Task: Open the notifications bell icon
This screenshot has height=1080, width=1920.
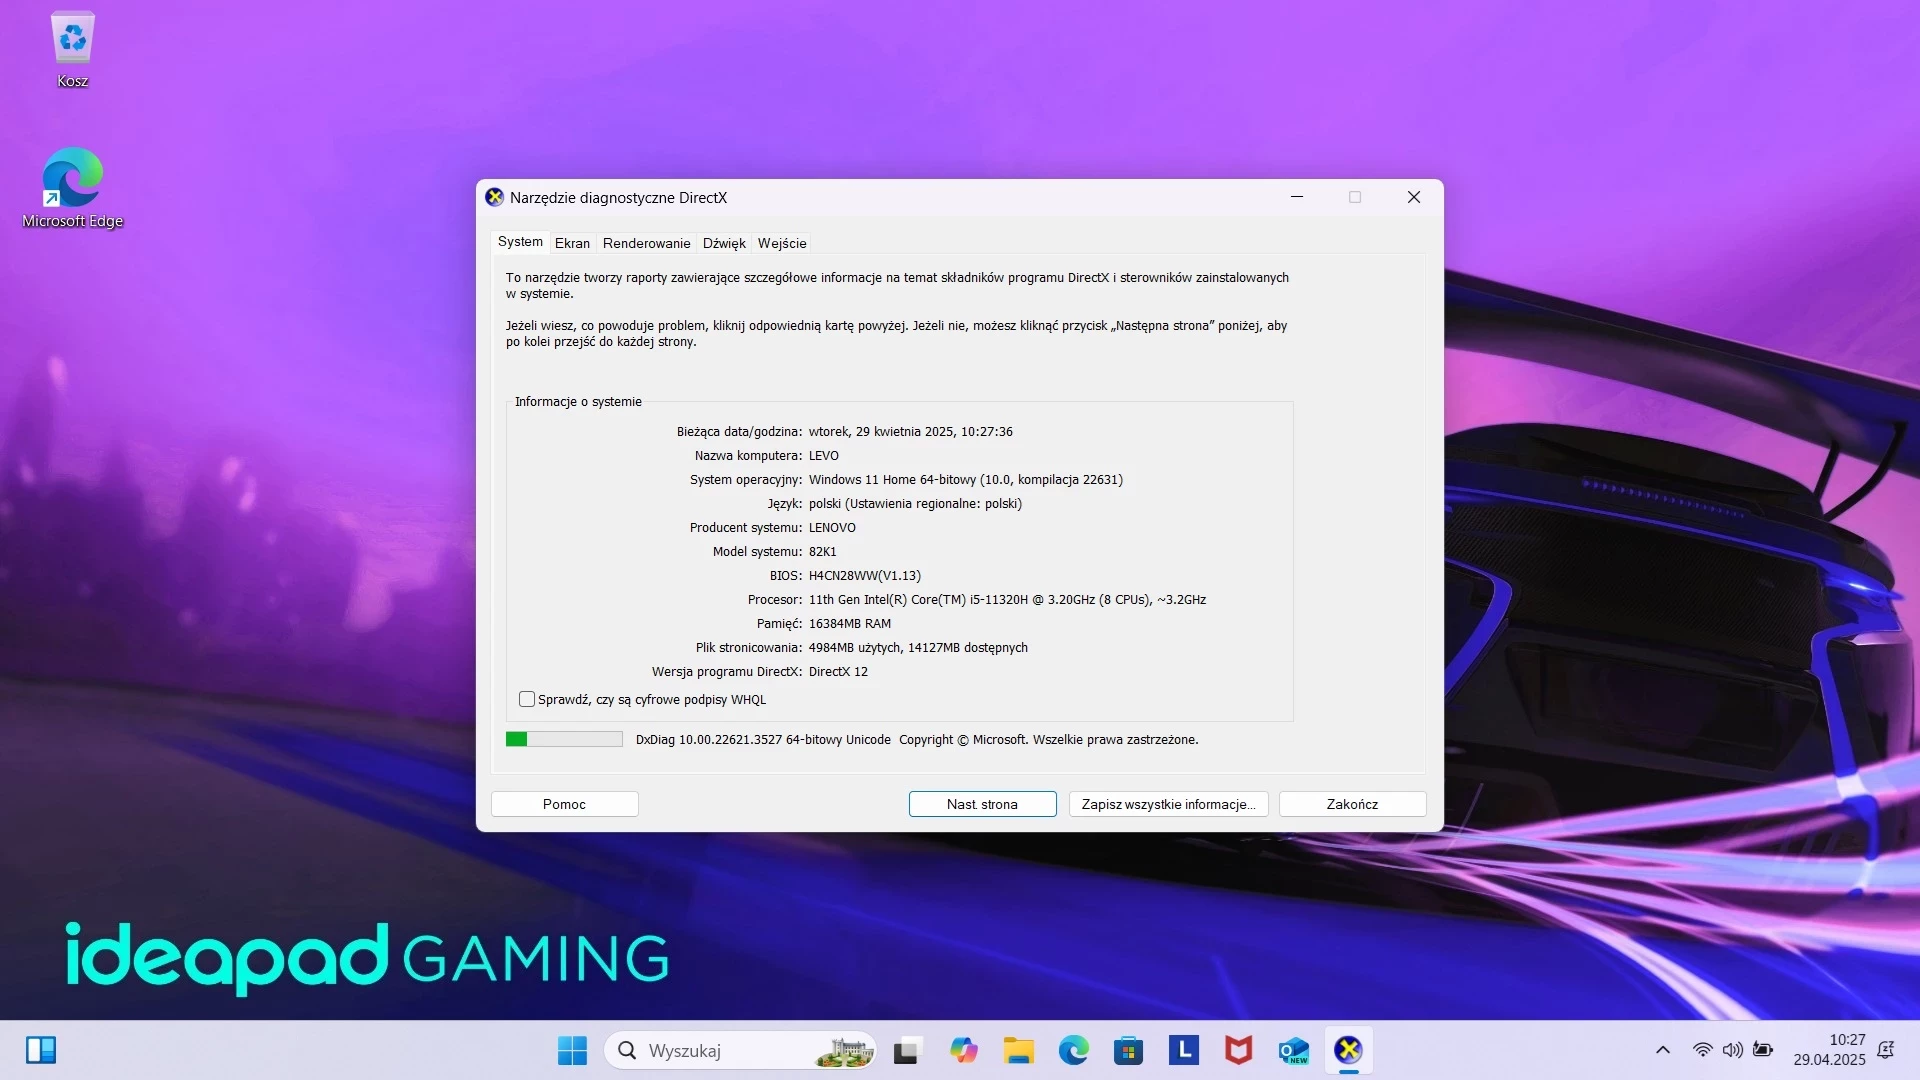Action: pyautogui.click(x=1886, y=1050)
